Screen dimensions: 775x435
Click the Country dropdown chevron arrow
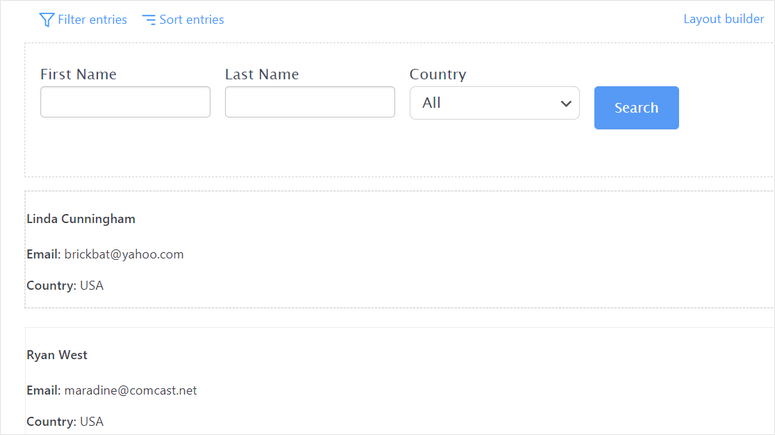(566, 103)
